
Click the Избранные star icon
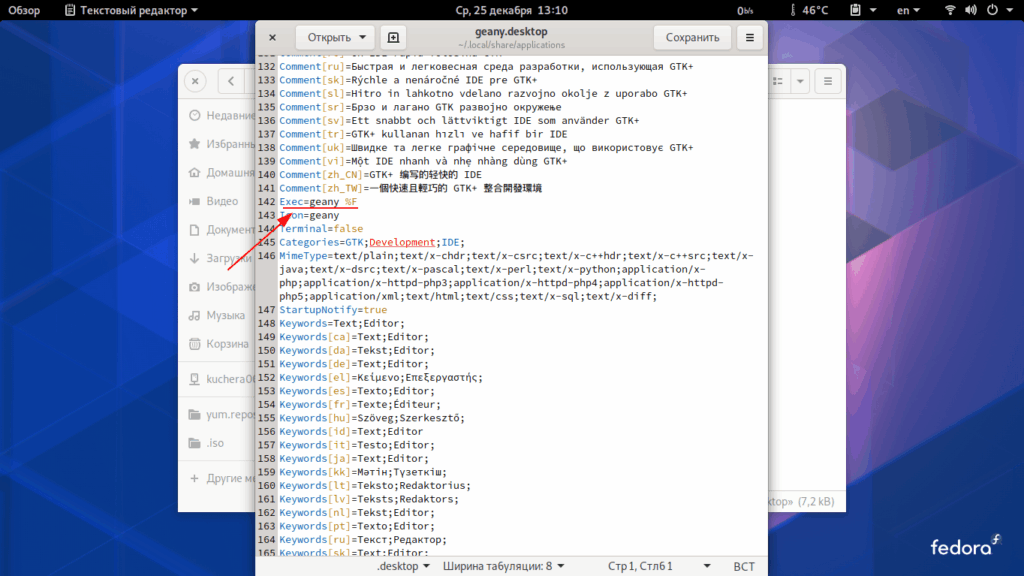(x=195, y=144)
